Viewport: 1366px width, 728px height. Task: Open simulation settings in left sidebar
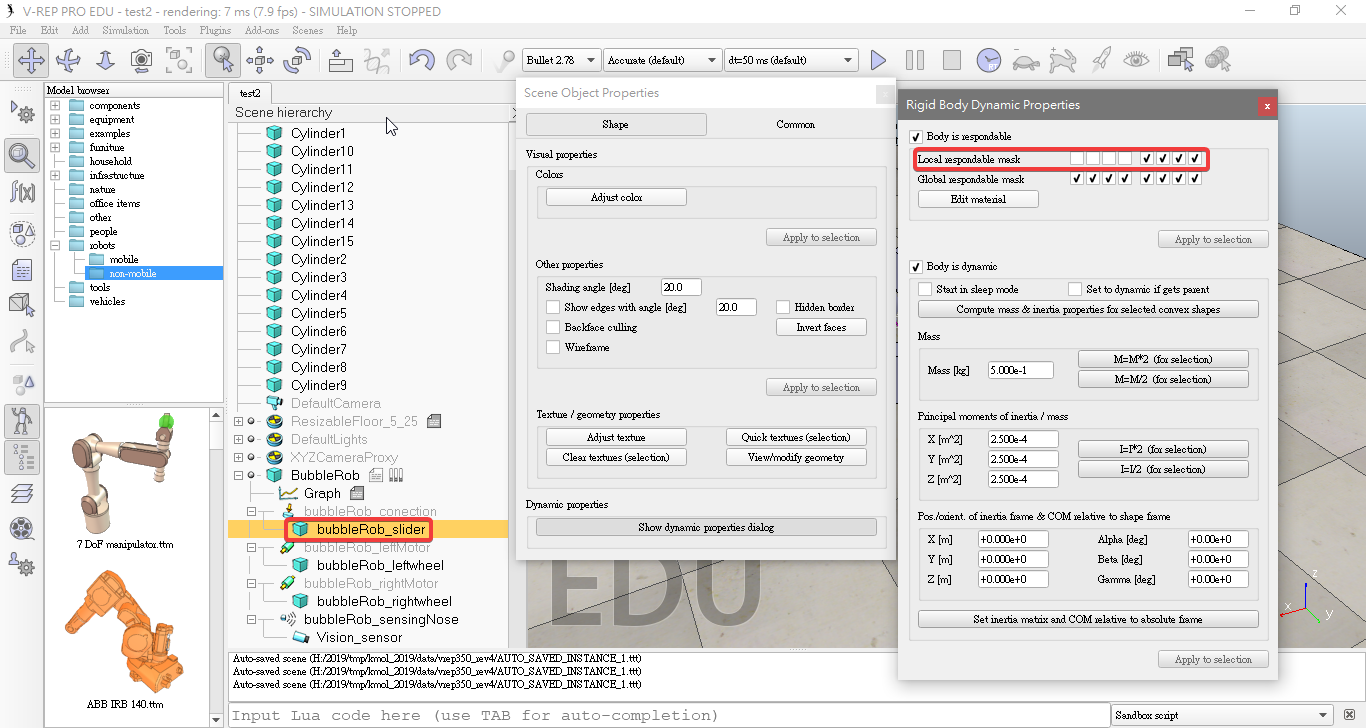tap(22, 112)
